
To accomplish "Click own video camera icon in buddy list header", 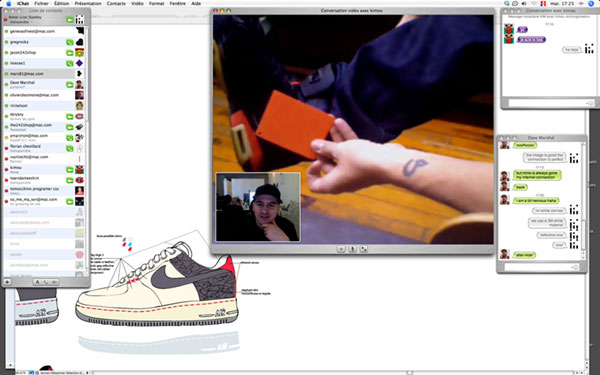I will click(70, 20).
